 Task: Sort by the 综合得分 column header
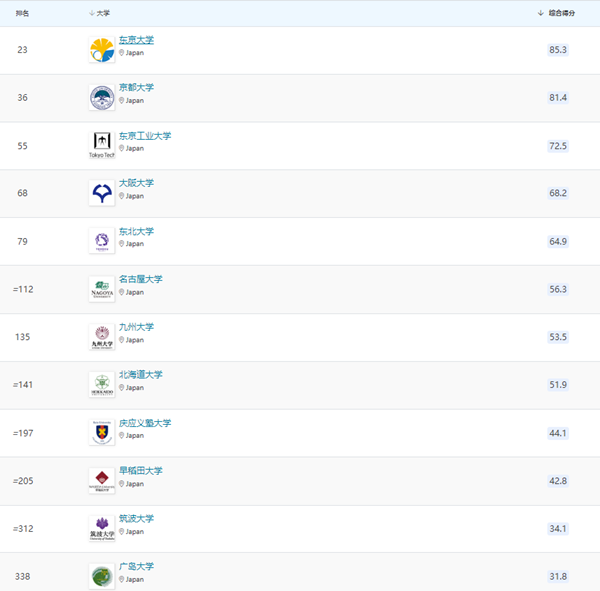(x=556, y=13)
